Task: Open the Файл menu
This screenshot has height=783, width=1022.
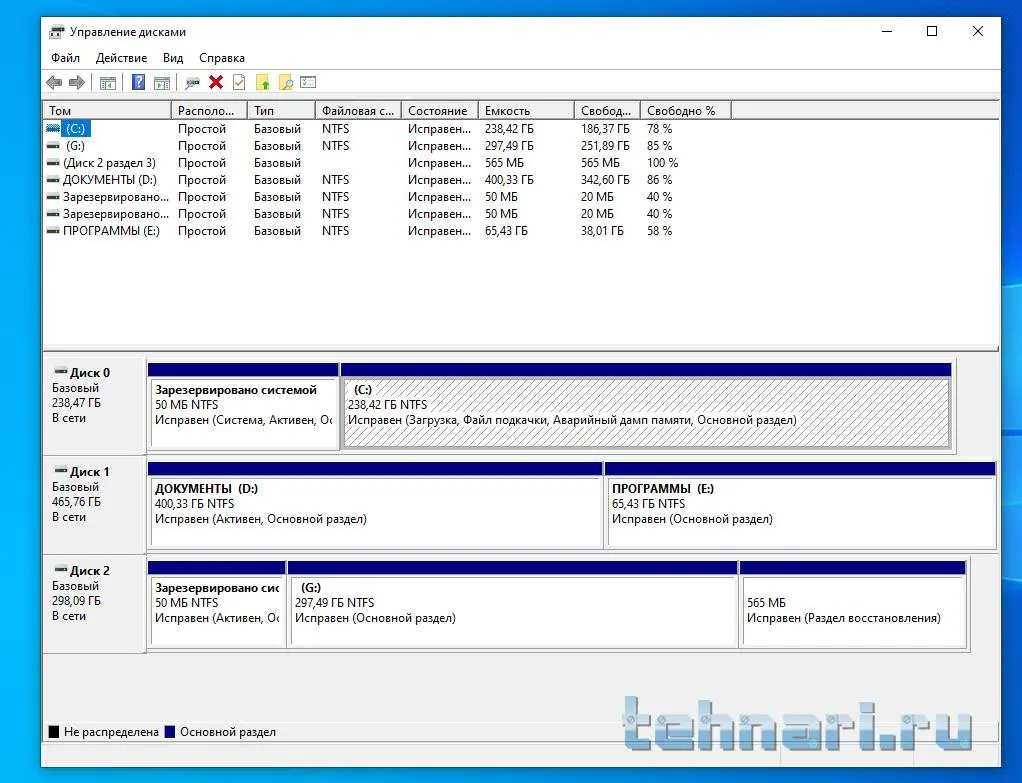Action: [x=65, y=58]
